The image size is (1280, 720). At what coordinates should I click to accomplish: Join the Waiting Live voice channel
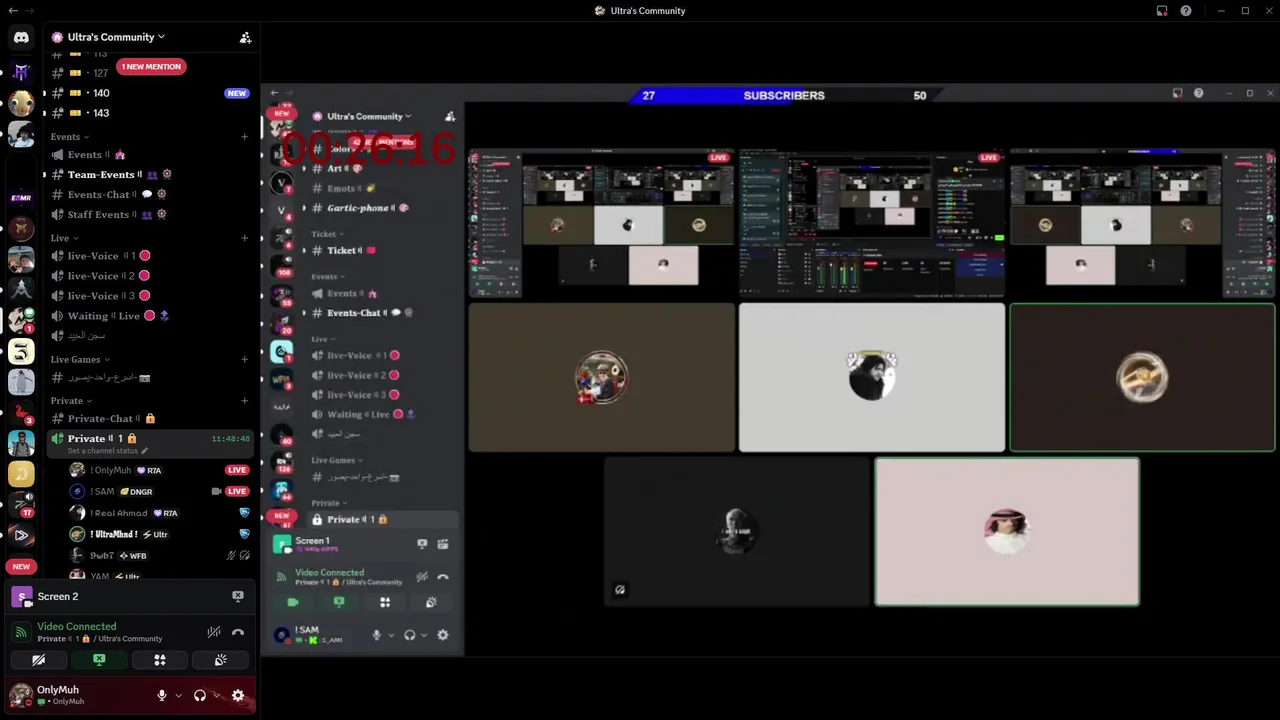pyautogui.click(x=150, y=316)
